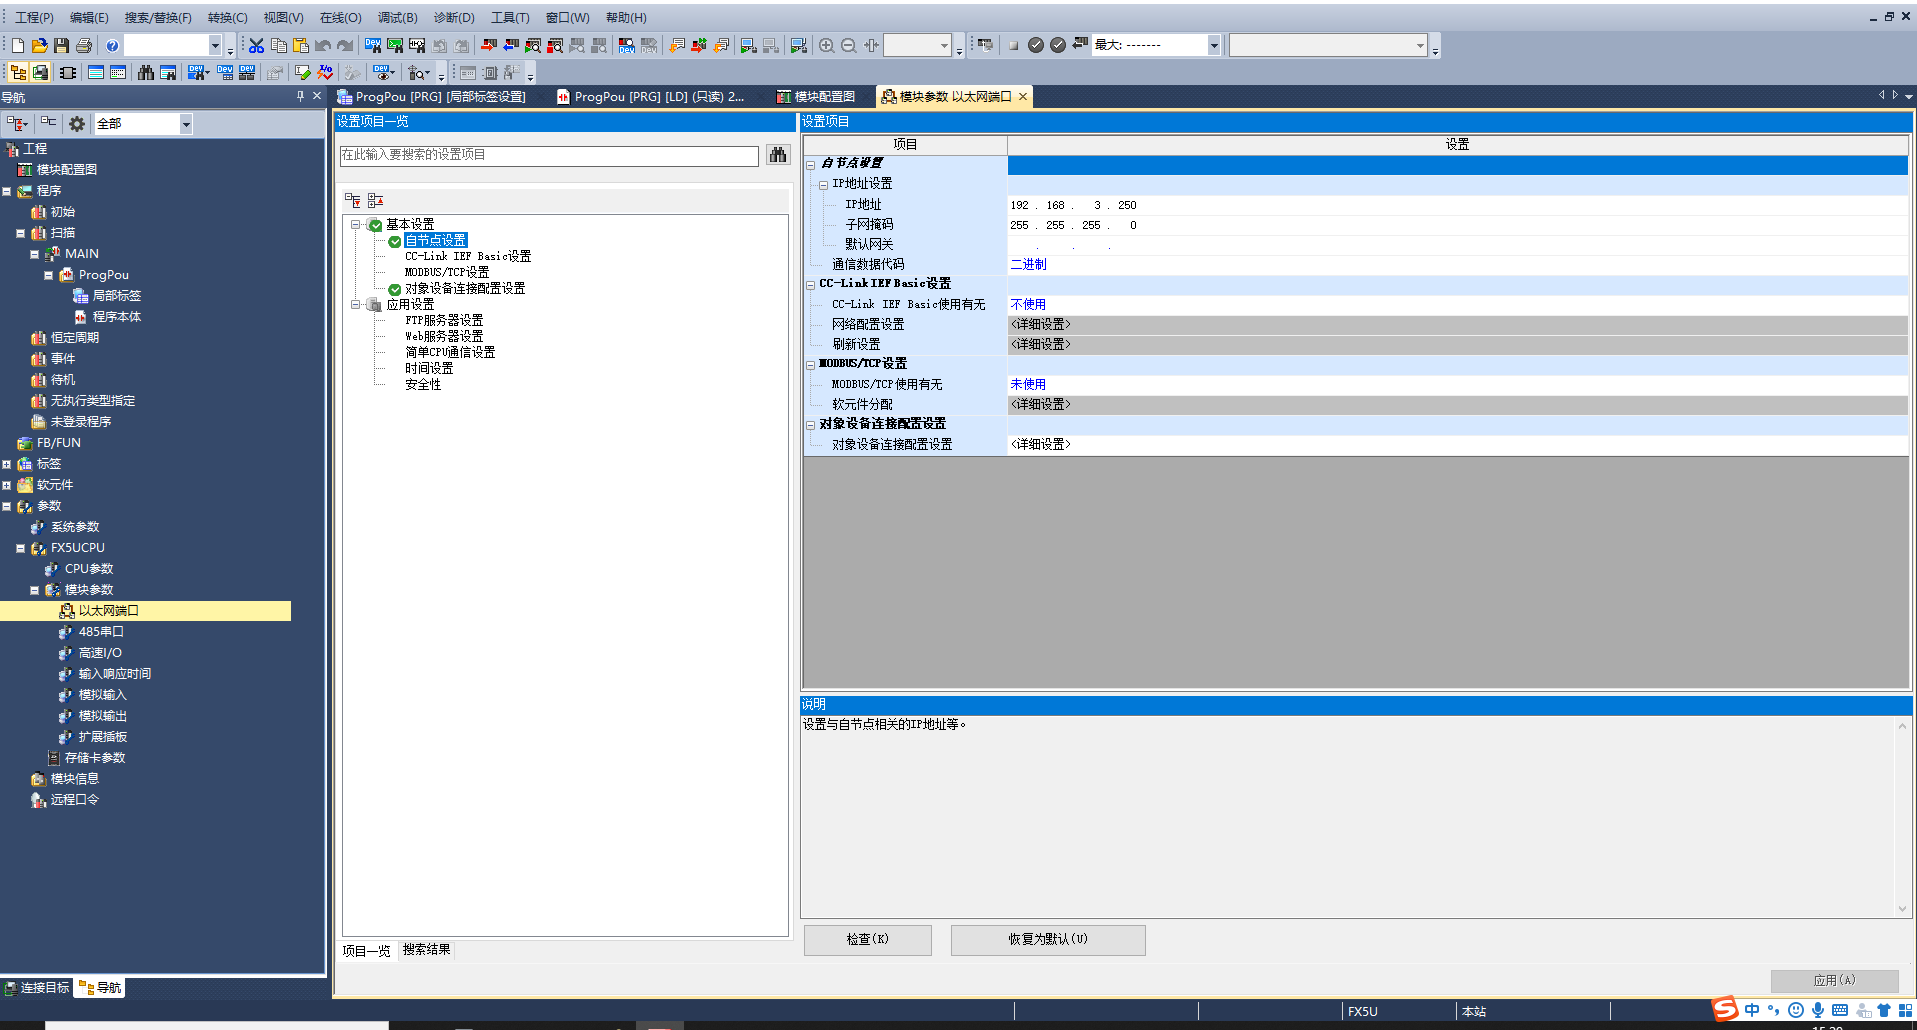Click the 恢复为默认(U) button
1917x1030 pixels.
[x=1047, y=940]
